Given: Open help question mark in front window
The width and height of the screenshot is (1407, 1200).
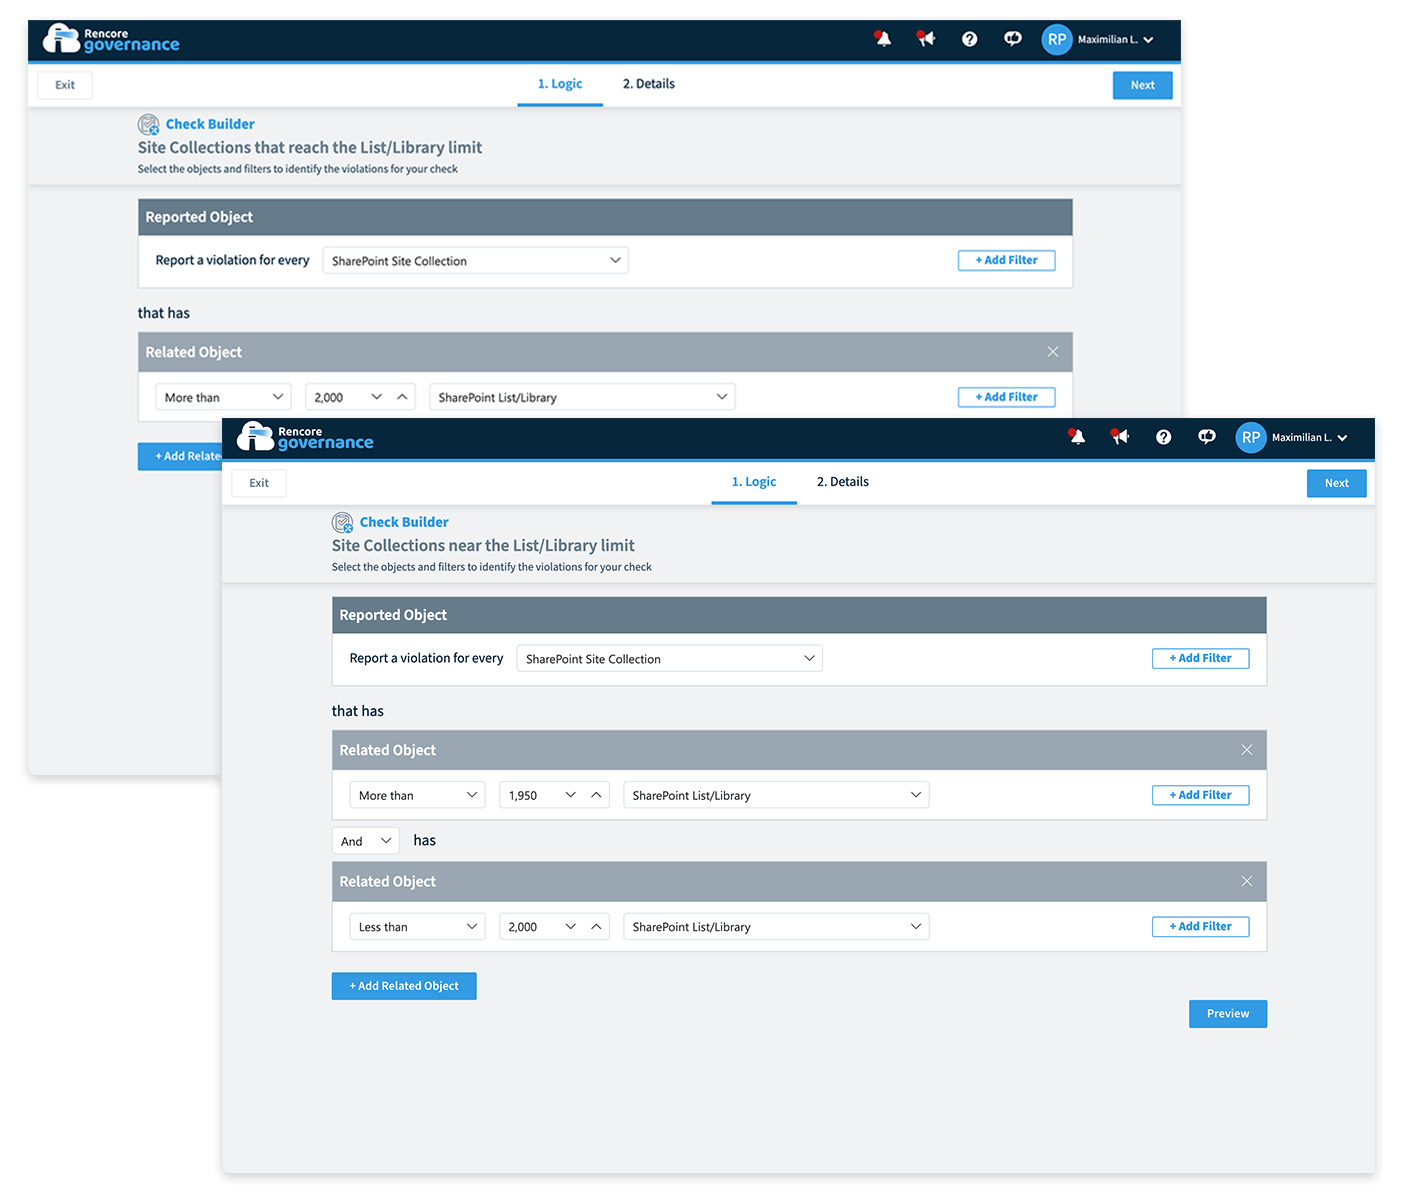Looking at the screenshot, I should [x=1163, y=437].
